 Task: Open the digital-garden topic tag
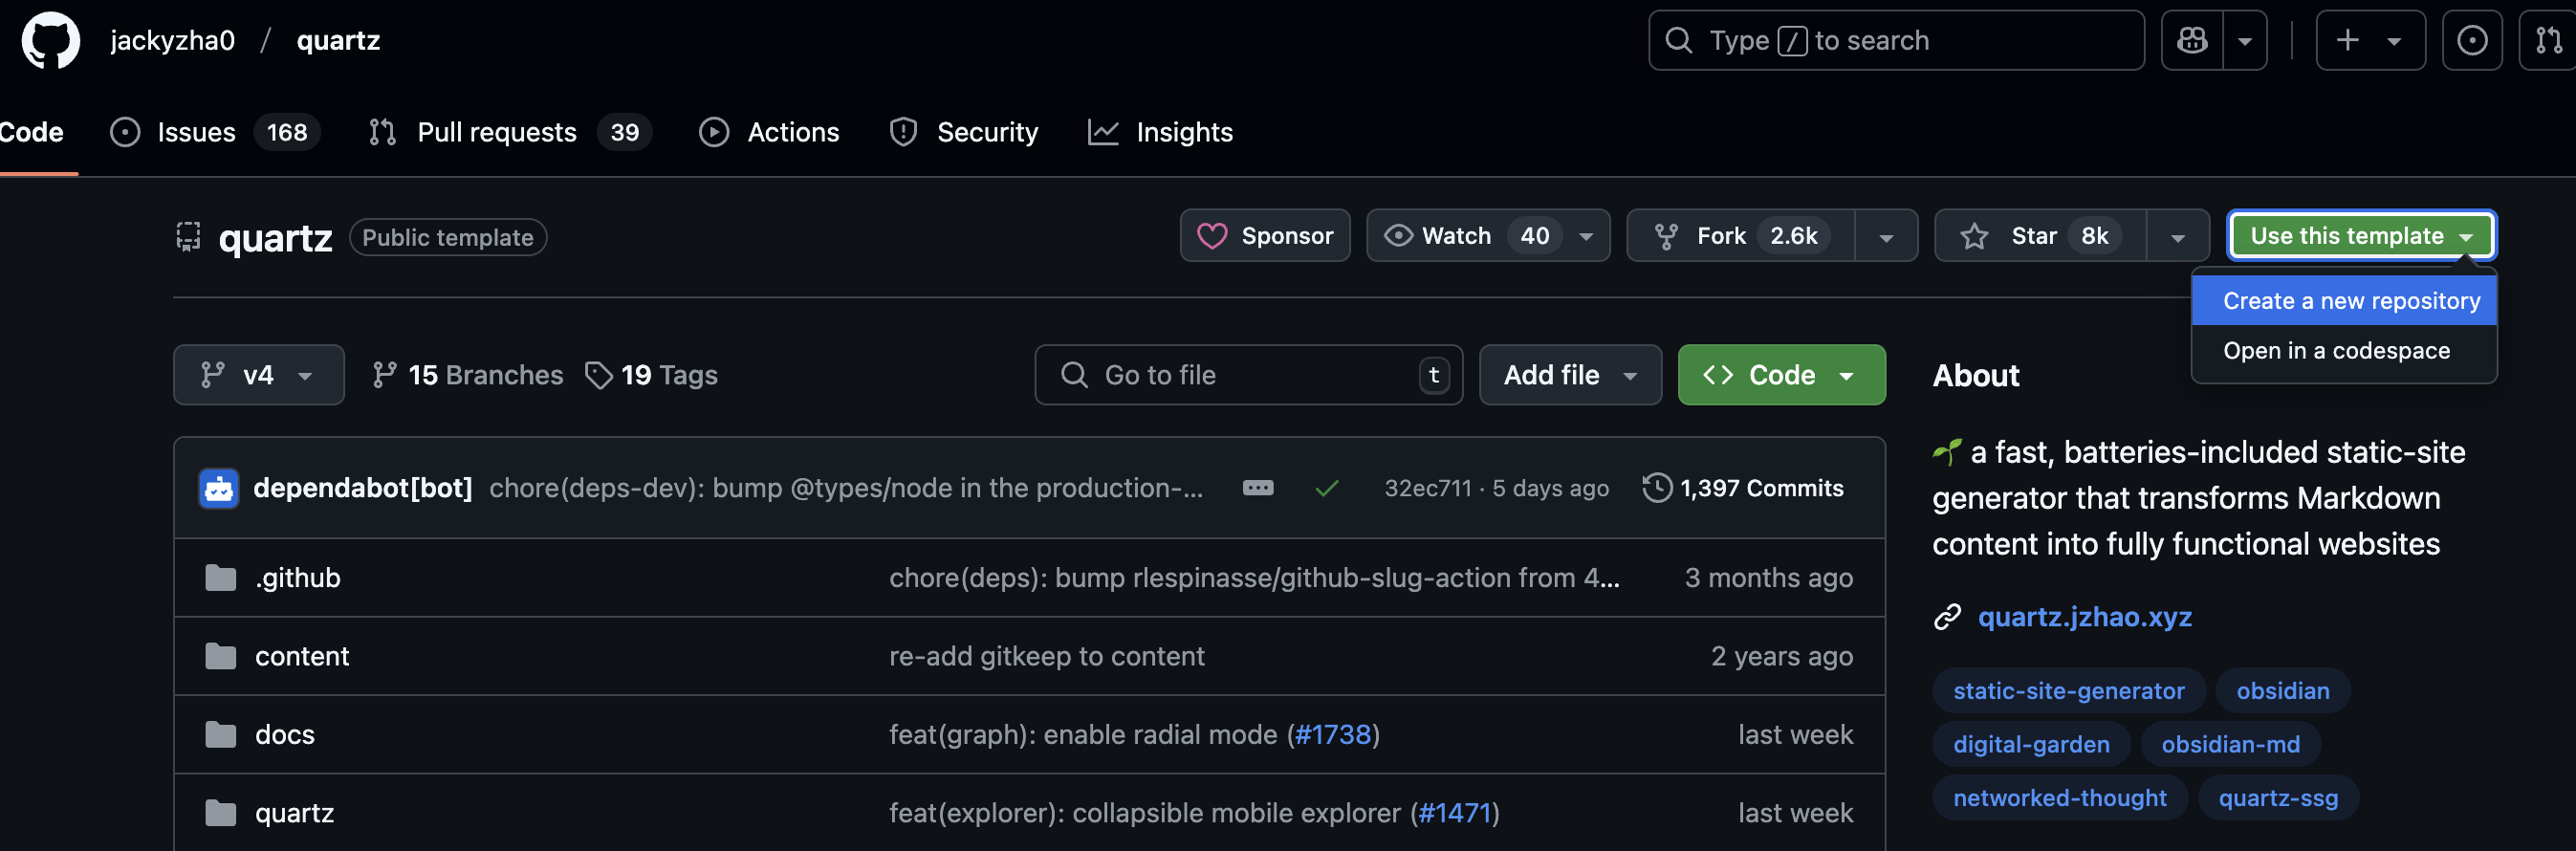pos(2031,745)
